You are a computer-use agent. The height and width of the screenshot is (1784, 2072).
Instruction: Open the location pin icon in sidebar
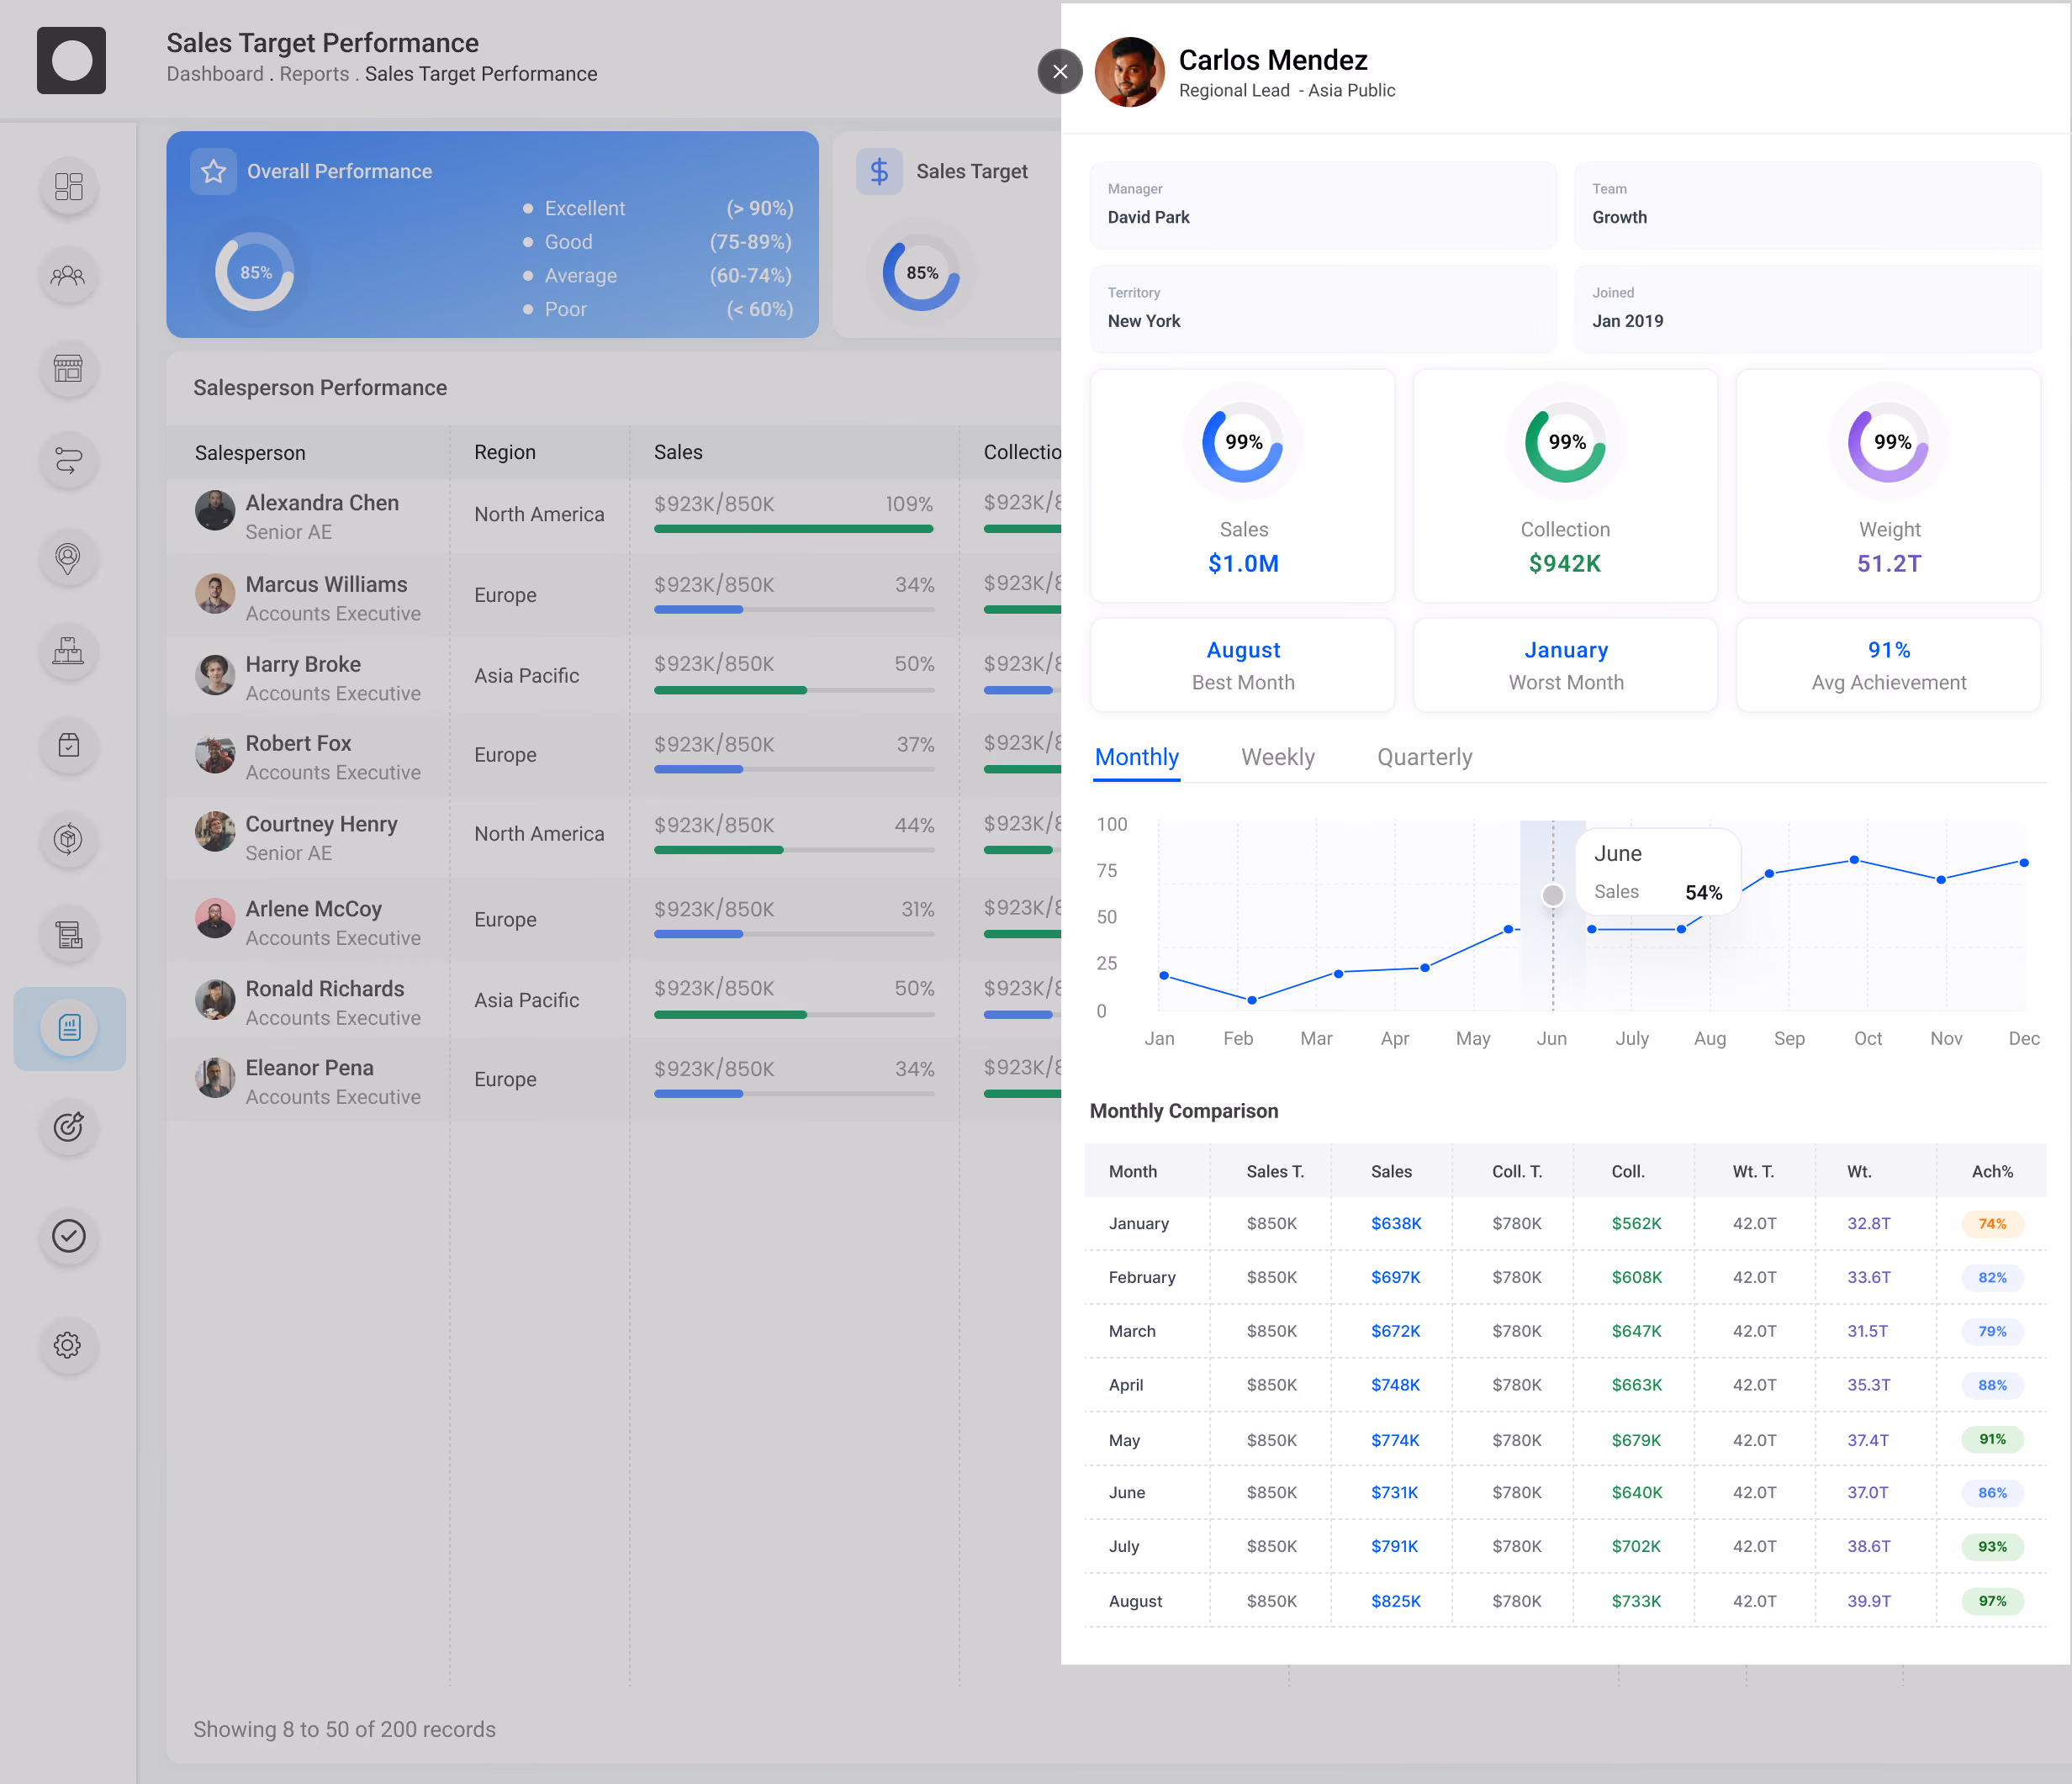[x=69, y=557]
